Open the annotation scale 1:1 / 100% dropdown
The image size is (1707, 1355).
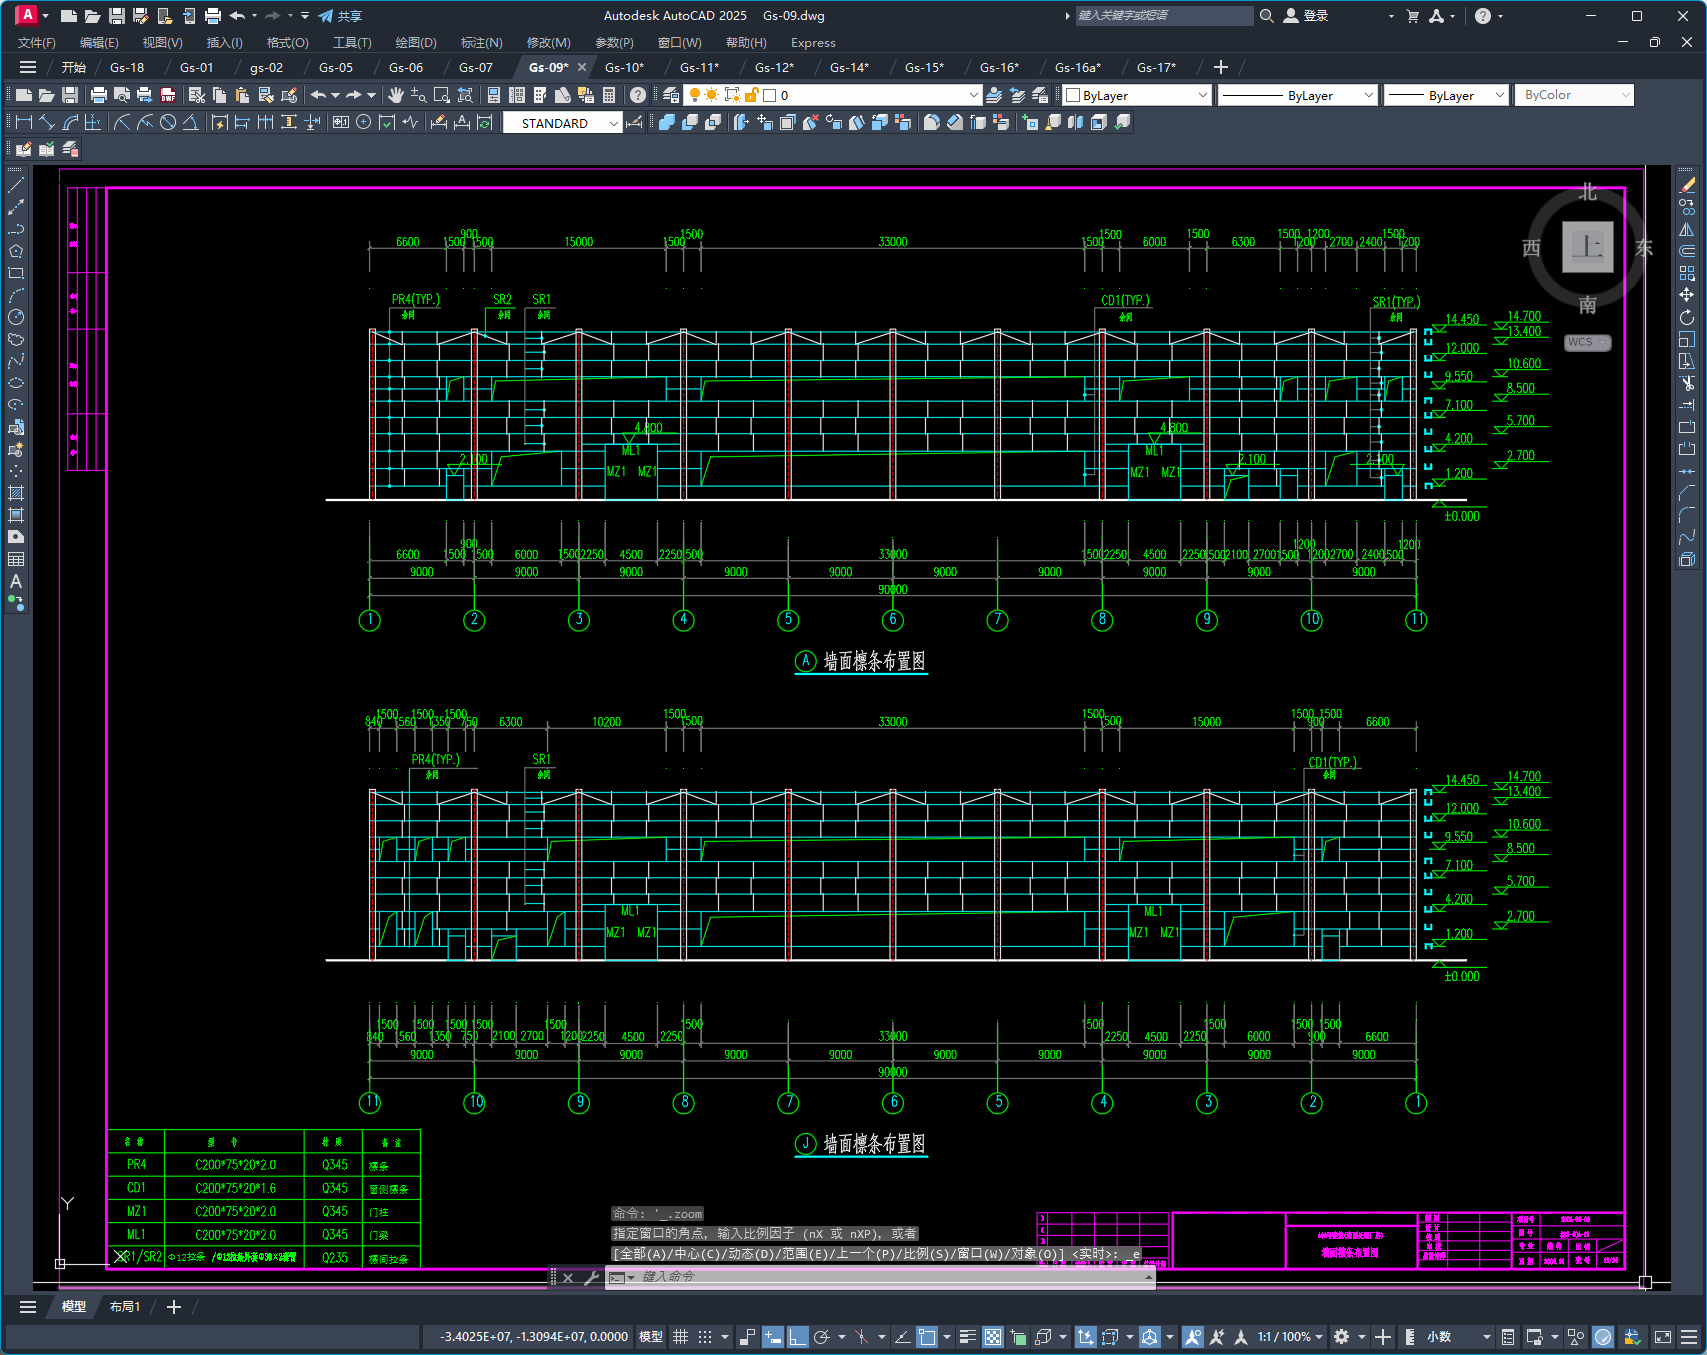(1290, 1337)
